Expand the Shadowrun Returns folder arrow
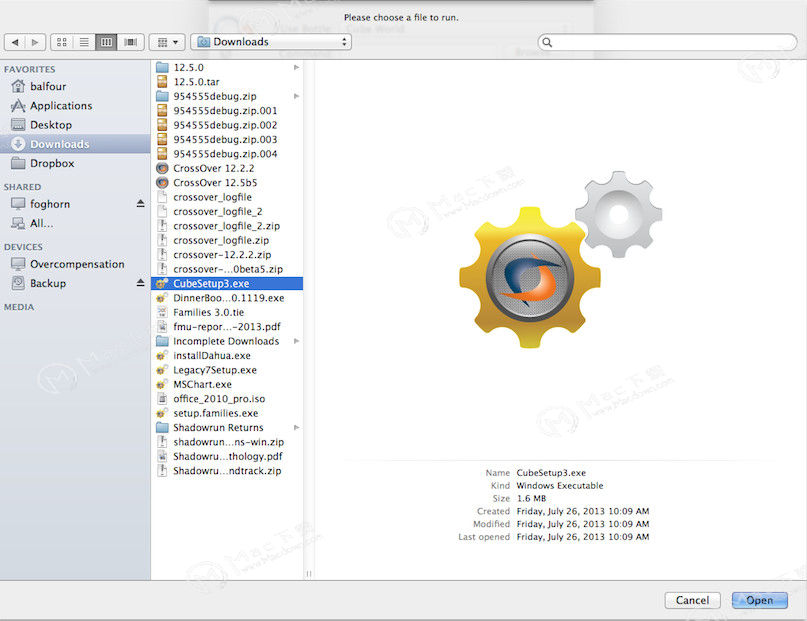Screen dimensions: 807x621 (x=296, y=428)
